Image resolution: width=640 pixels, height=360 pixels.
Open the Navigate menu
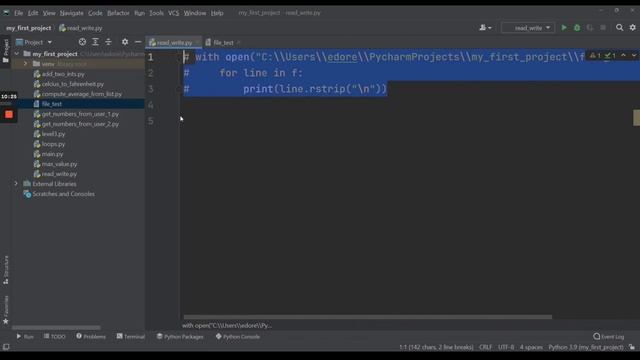pos(71,13)
